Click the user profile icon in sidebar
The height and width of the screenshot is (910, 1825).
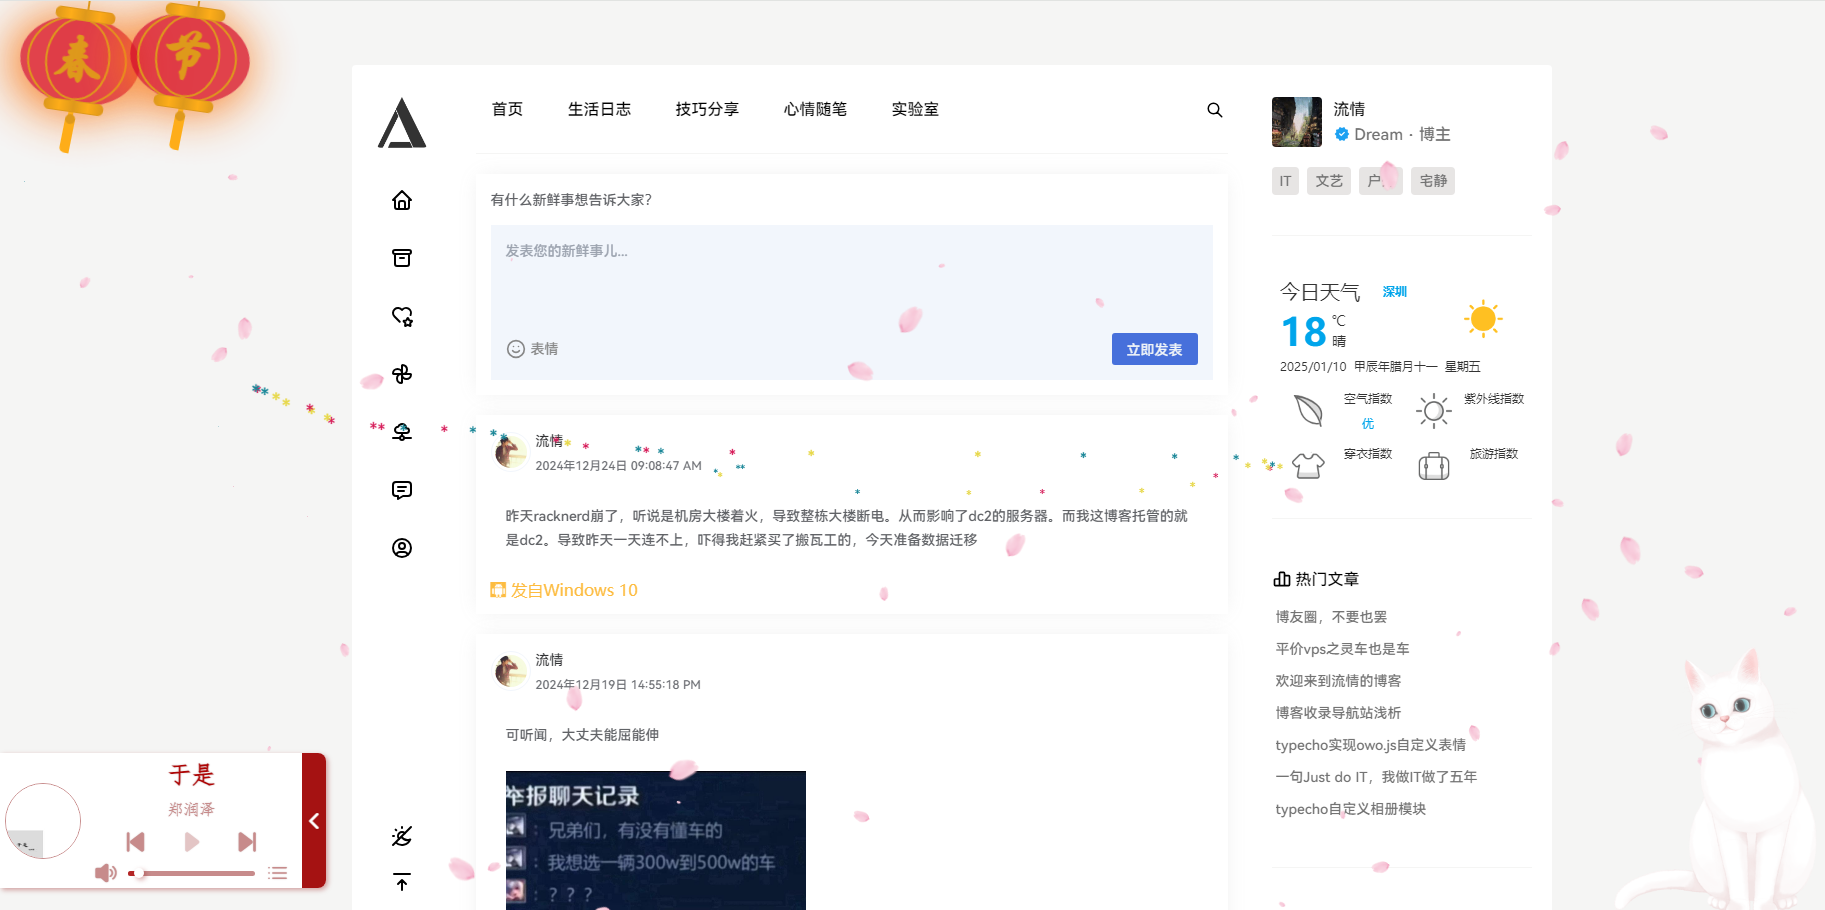click(x=402, y=547)
